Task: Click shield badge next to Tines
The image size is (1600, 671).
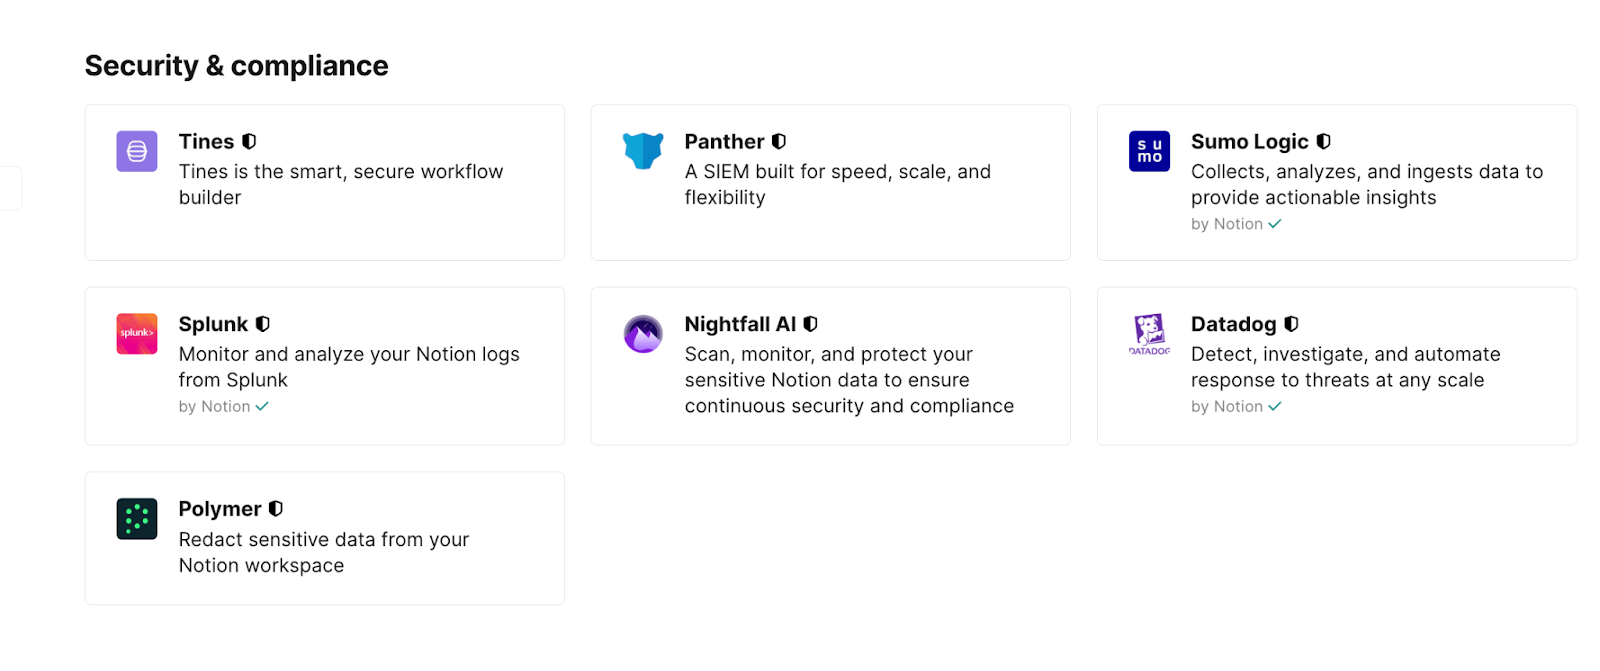Action: [x=249, y=142]
